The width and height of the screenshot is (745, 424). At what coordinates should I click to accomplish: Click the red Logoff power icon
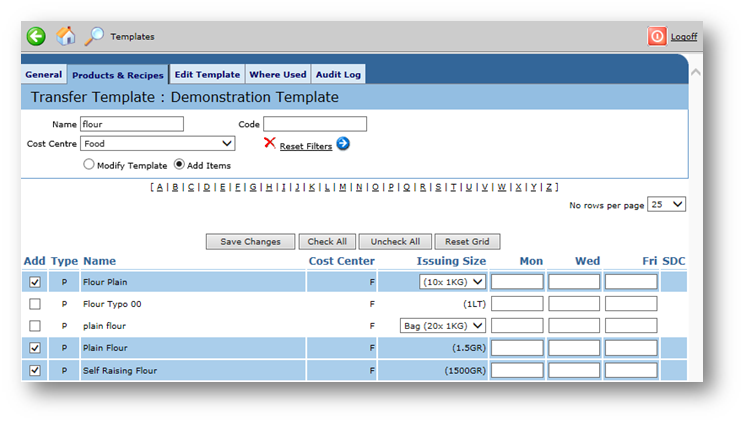tap(657, 36)
